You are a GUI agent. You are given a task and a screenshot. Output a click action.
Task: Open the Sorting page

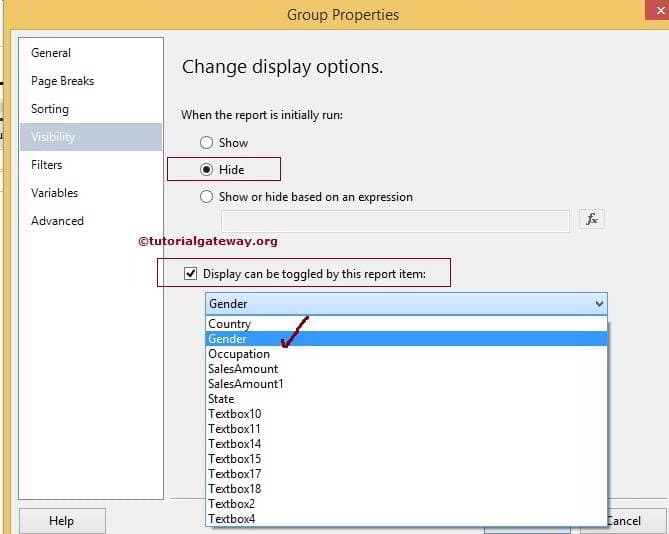[x=91, y=109]
